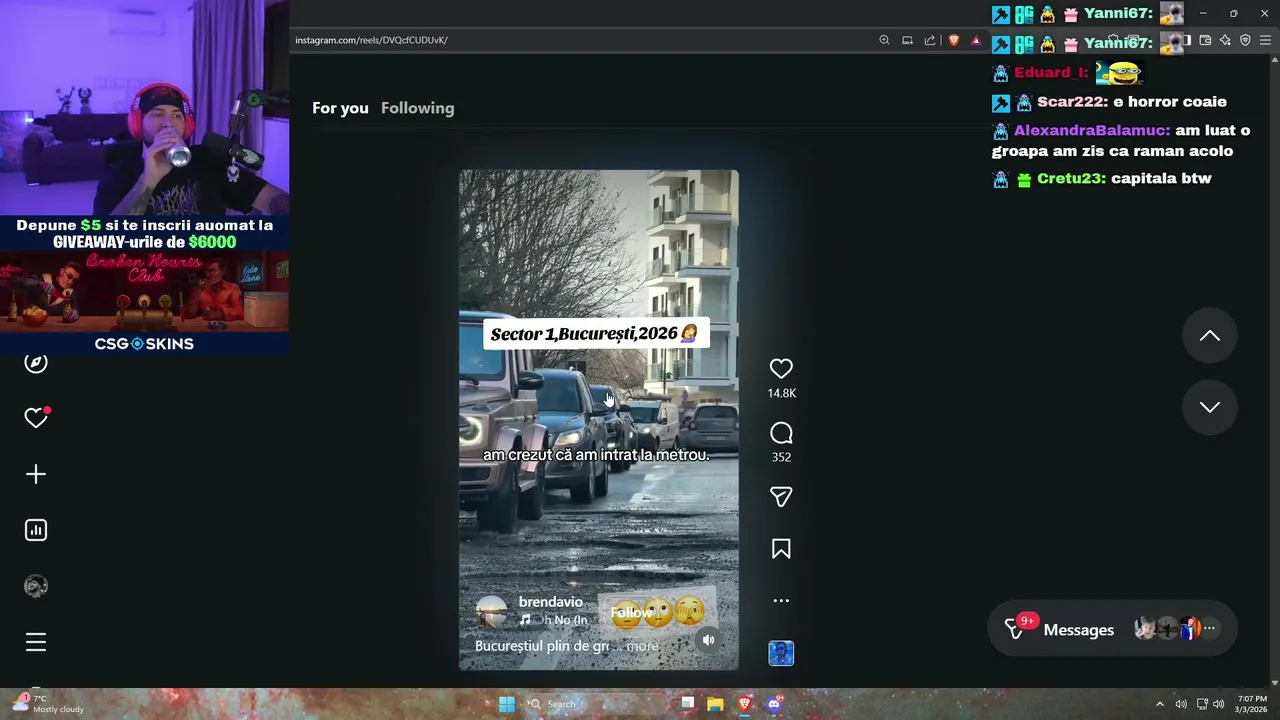Click the Instagram URL in address bar
Screen dimensions: 1280x720
point(371,40)
